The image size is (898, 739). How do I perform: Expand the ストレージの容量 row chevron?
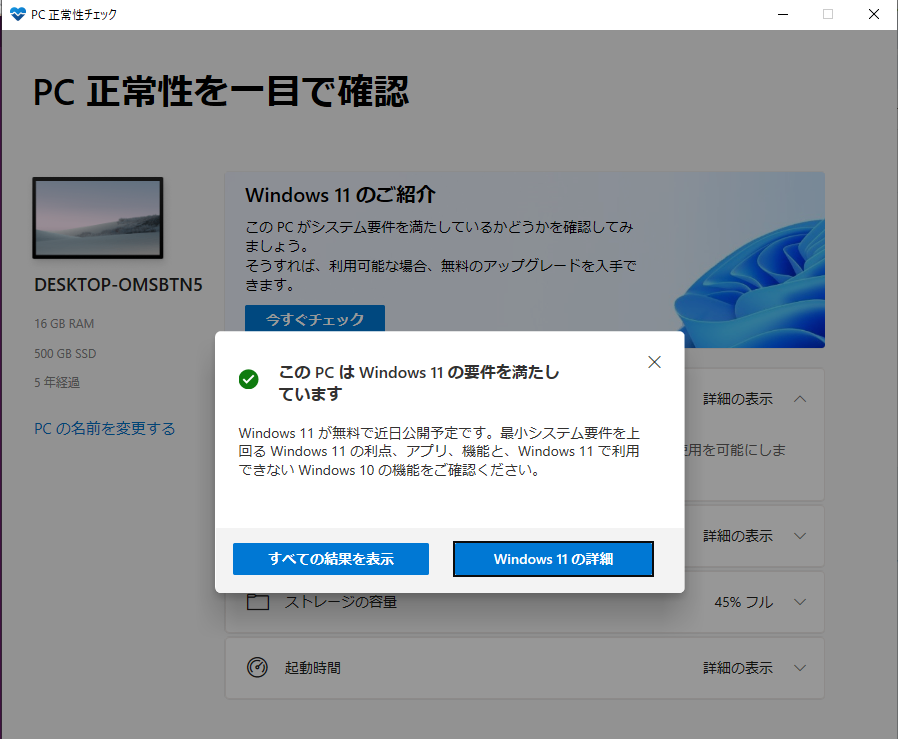pos(800,602)
